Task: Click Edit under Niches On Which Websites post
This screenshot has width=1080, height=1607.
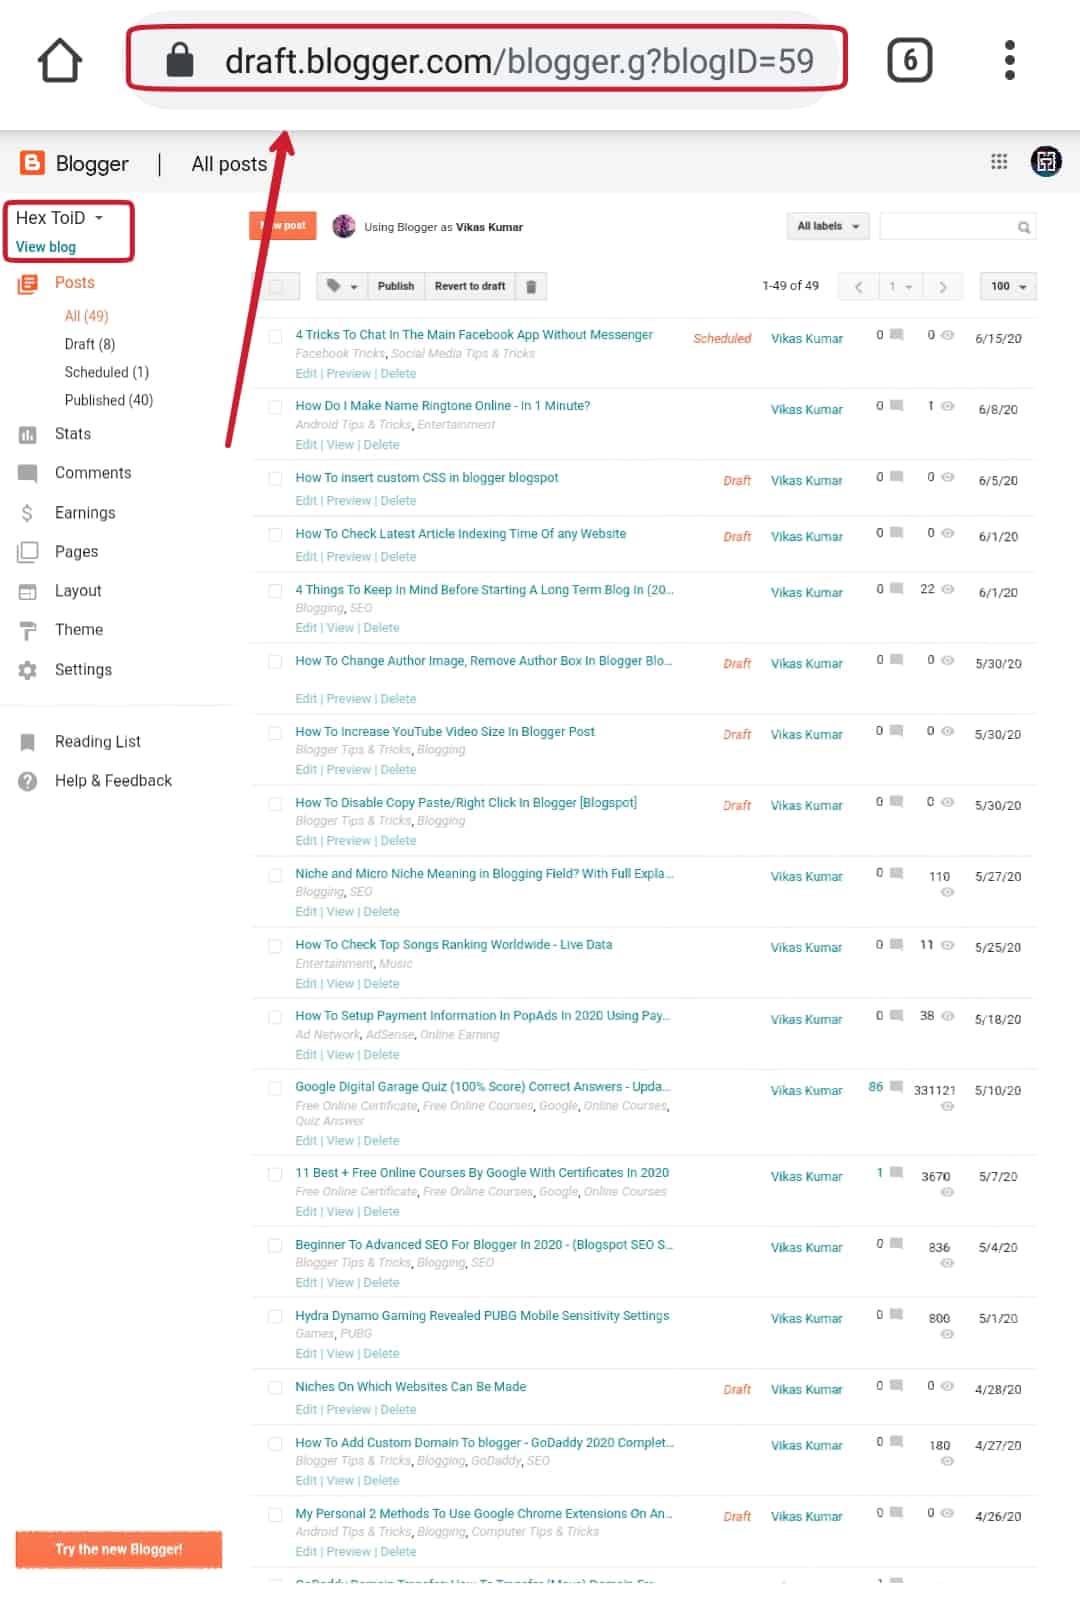Action: pyautogui.click(x=305, y=1410)
